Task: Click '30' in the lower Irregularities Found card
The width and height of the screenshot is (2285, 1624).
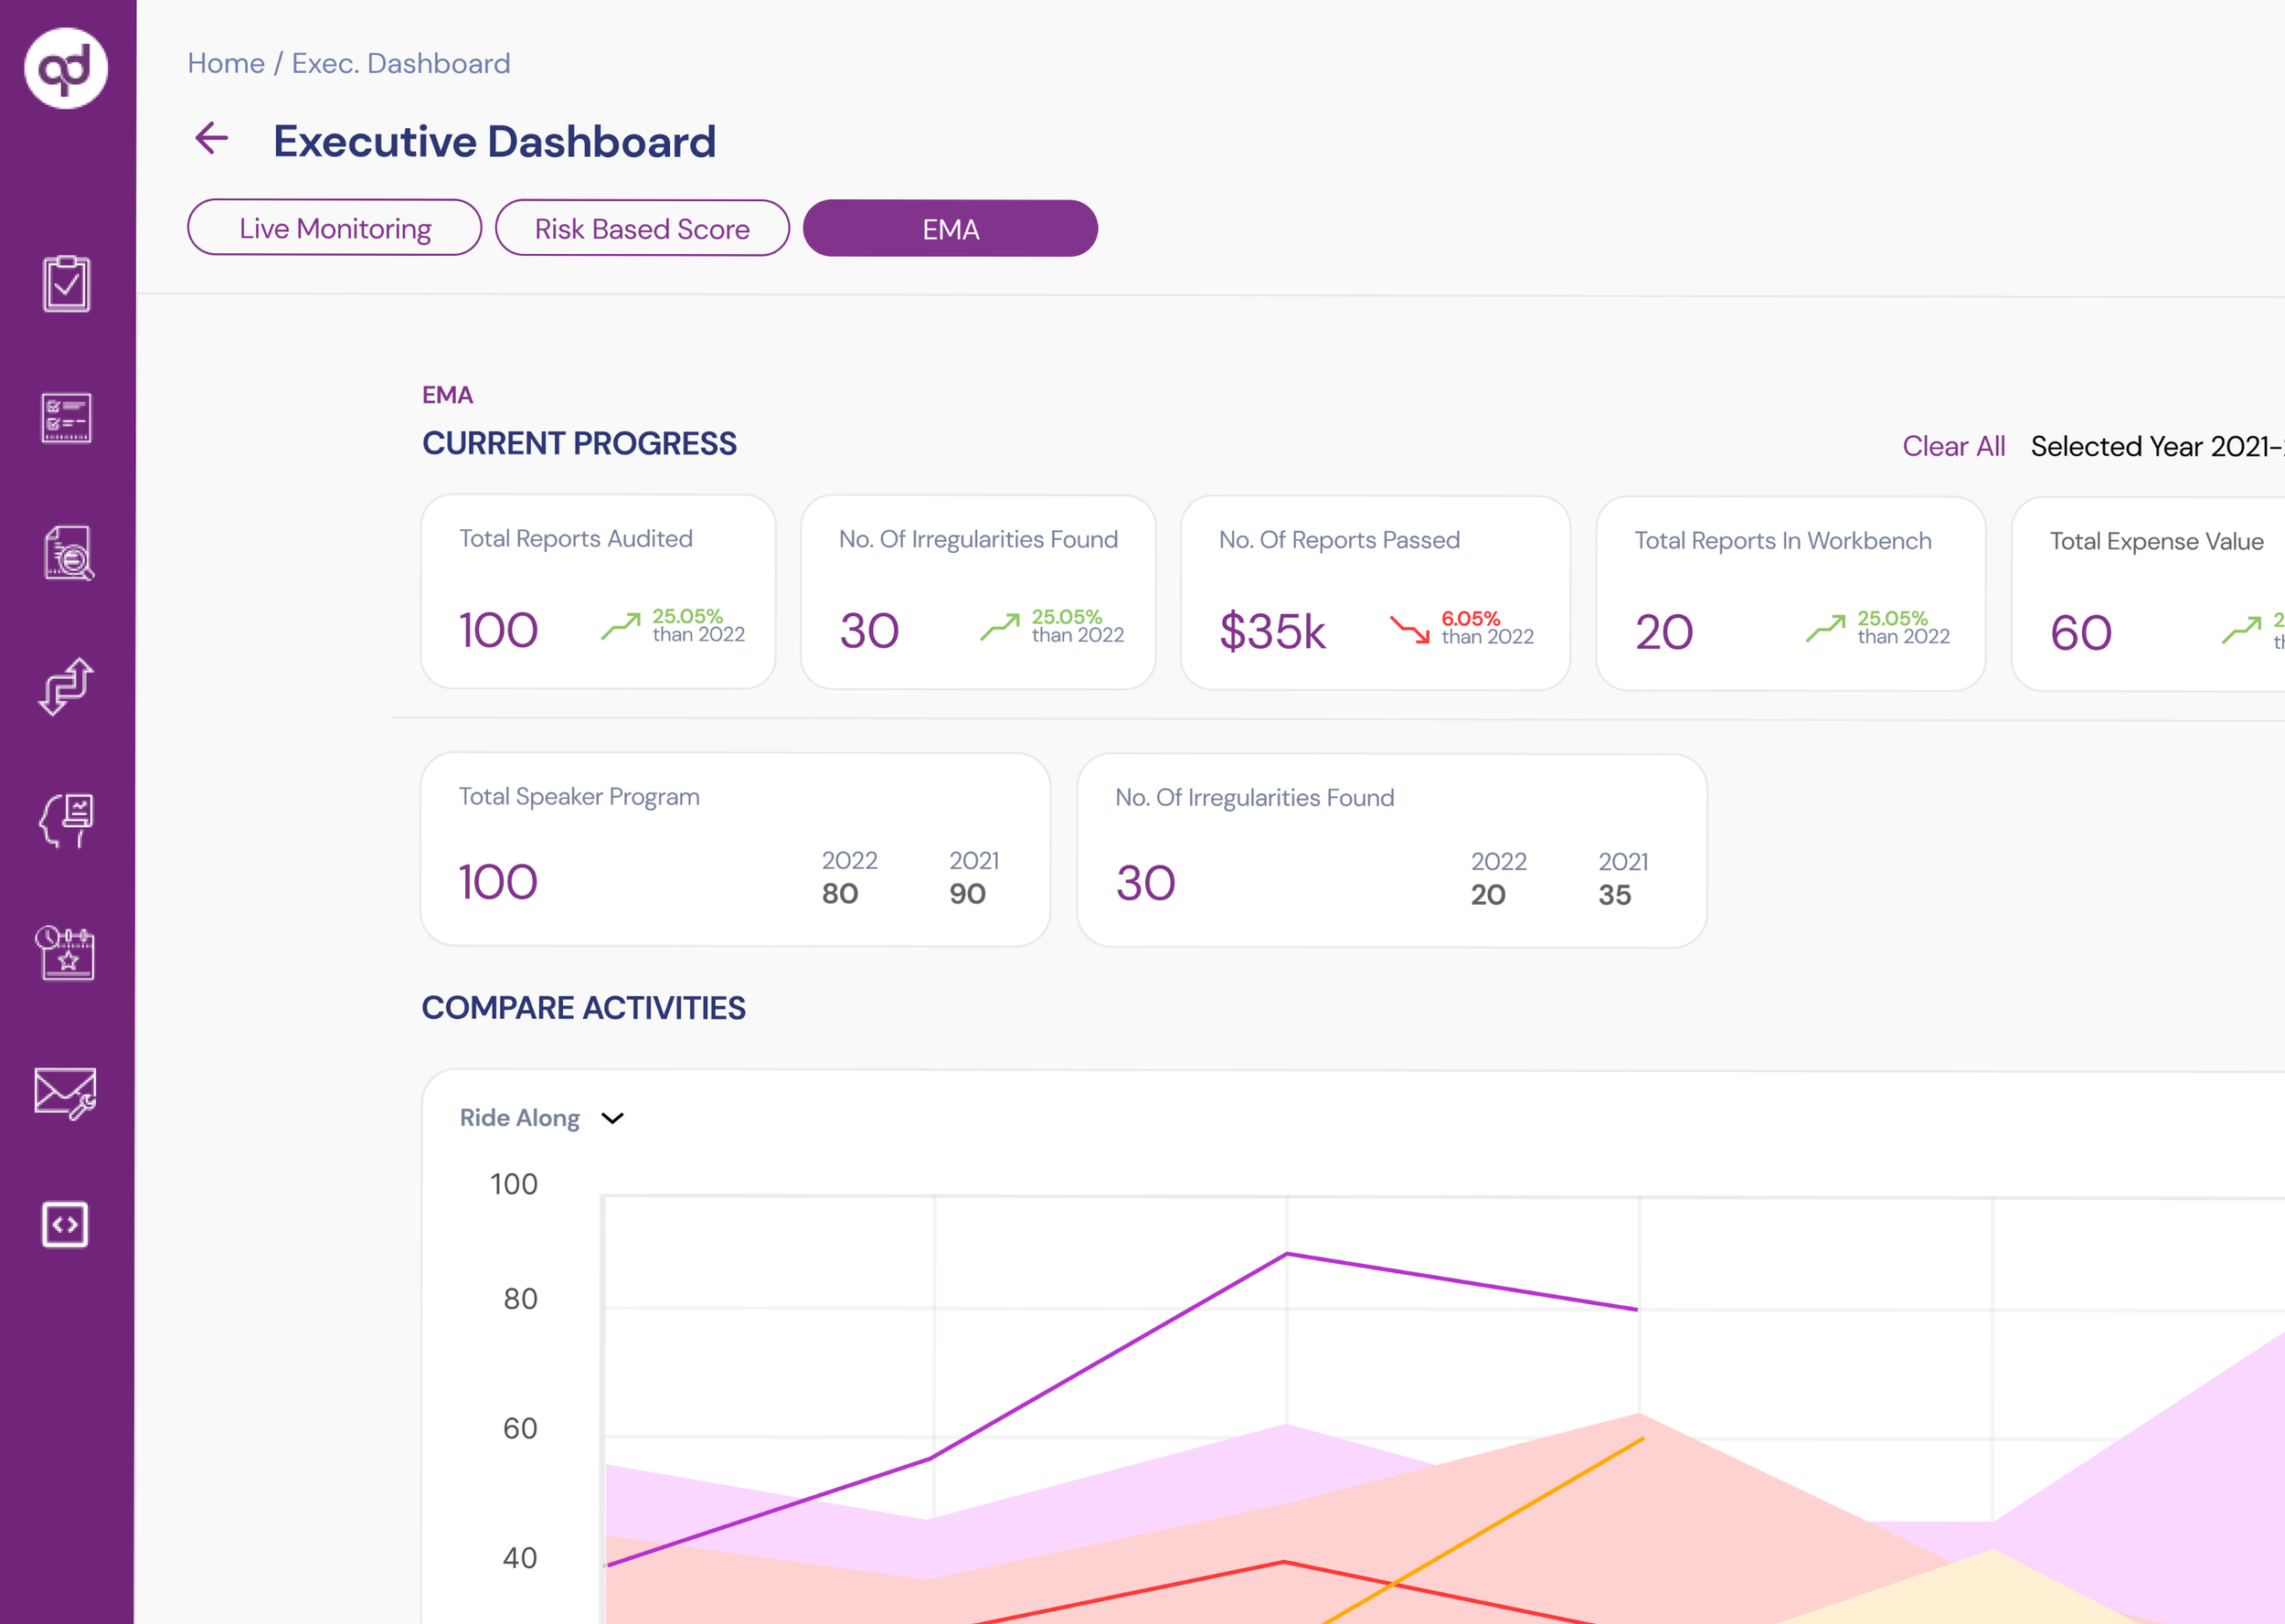Action: (x=1145, y=883)
